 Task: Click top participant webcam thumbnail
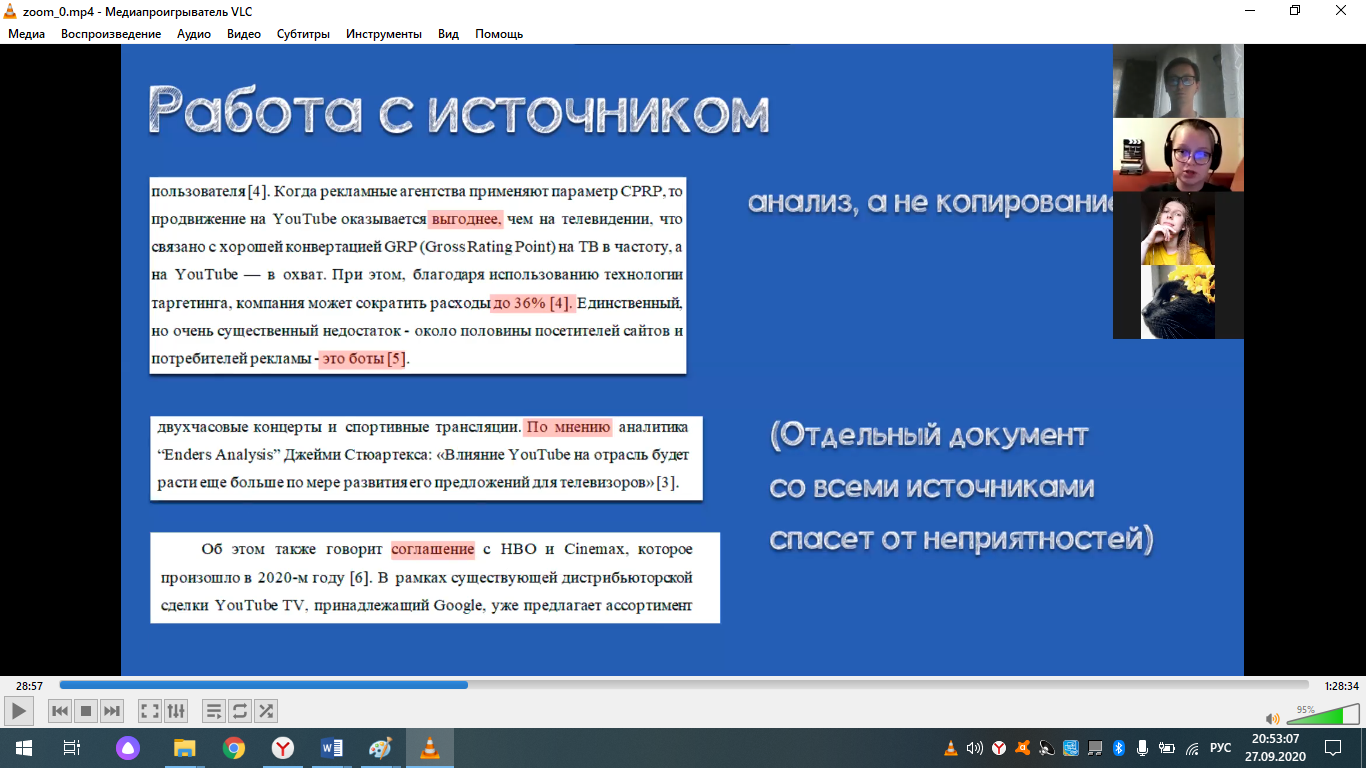pyautogui.click(x=1178, y=81)
